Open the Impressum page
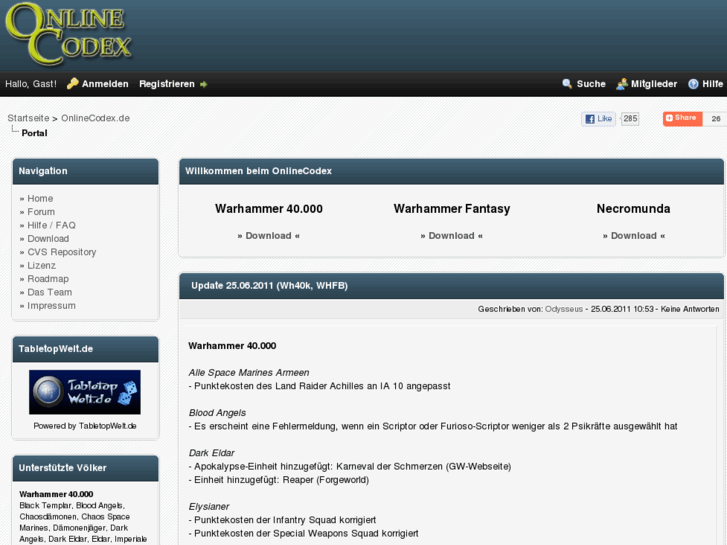This screenshot has width=727, height=545. click(x=51, y=306)
